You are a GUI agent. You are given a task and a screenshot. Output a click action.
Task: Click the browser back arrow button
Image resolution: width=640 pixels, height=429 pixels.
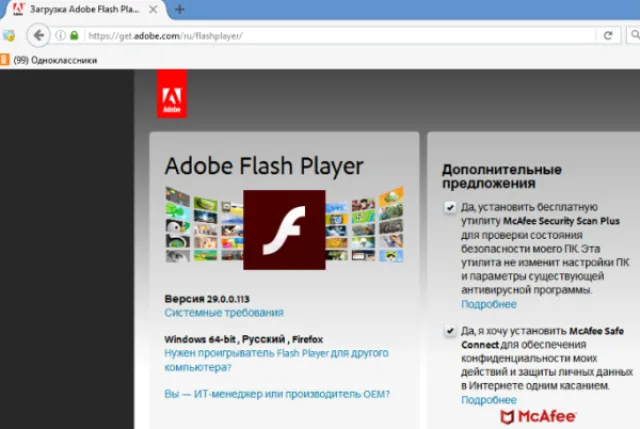[x=38, y=36]
